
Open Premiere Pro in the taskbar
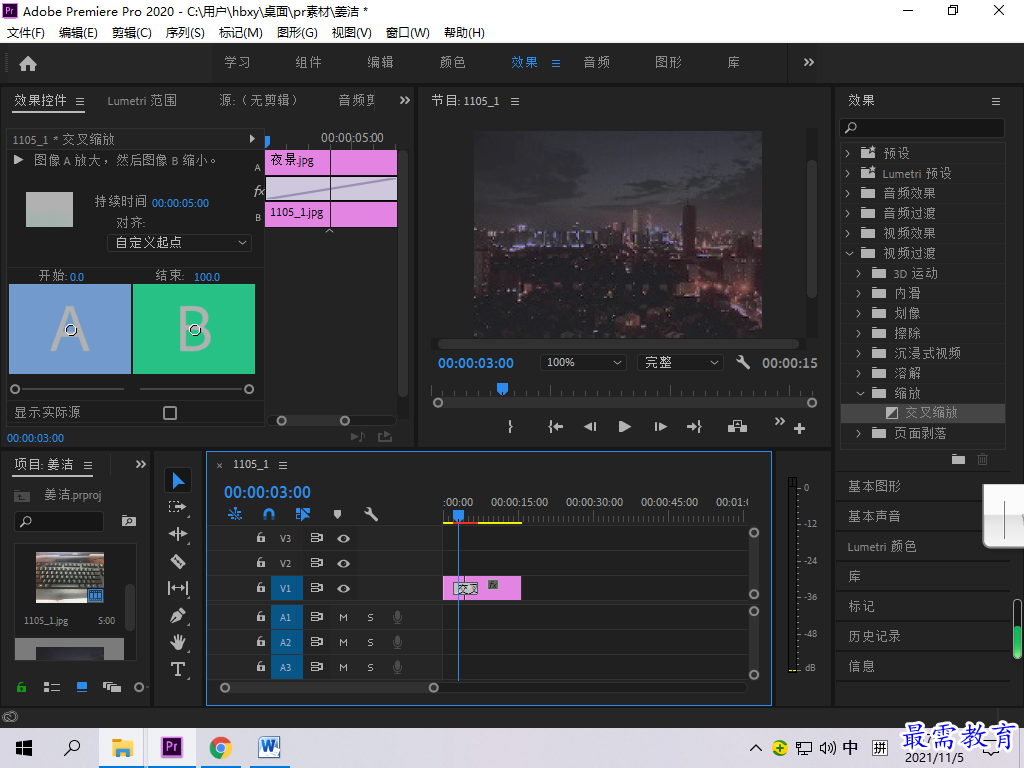[171, 747]
